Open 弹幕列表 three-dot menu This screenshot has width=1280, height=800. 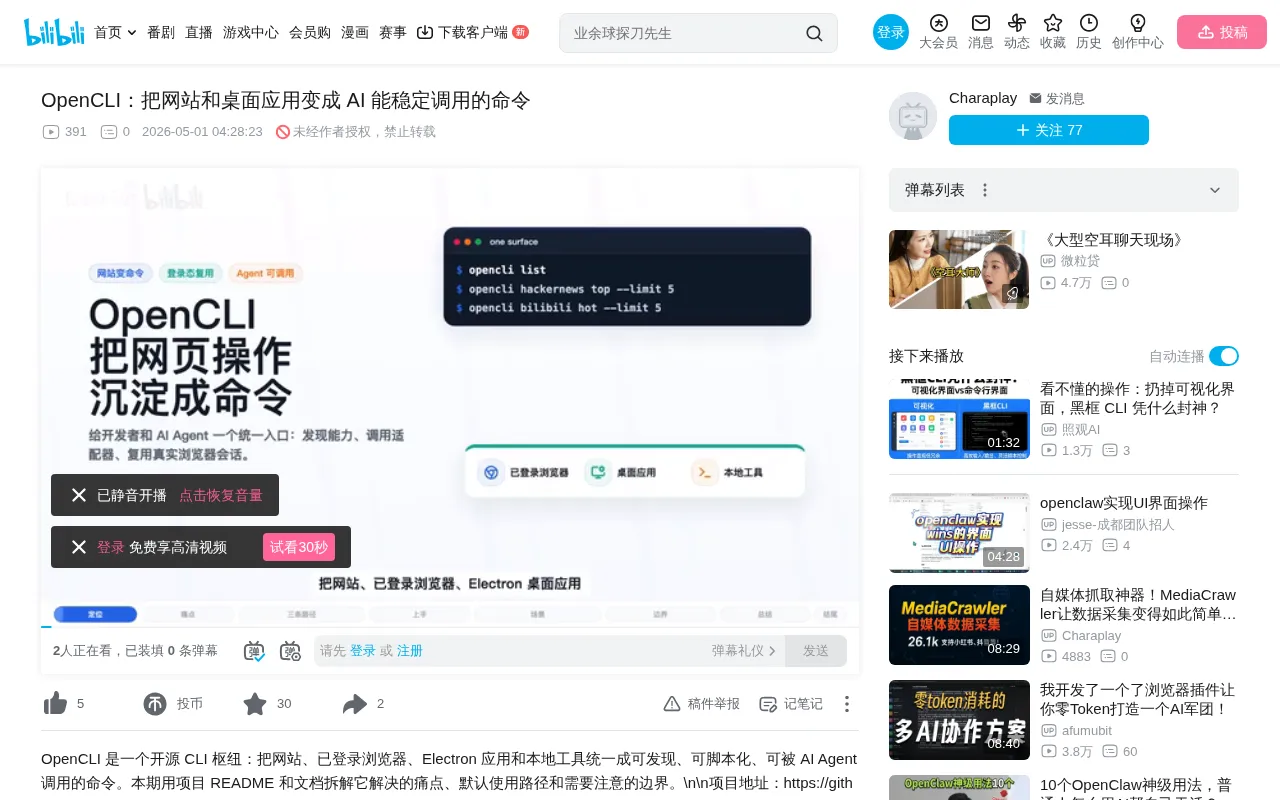[x=985, y=190]
